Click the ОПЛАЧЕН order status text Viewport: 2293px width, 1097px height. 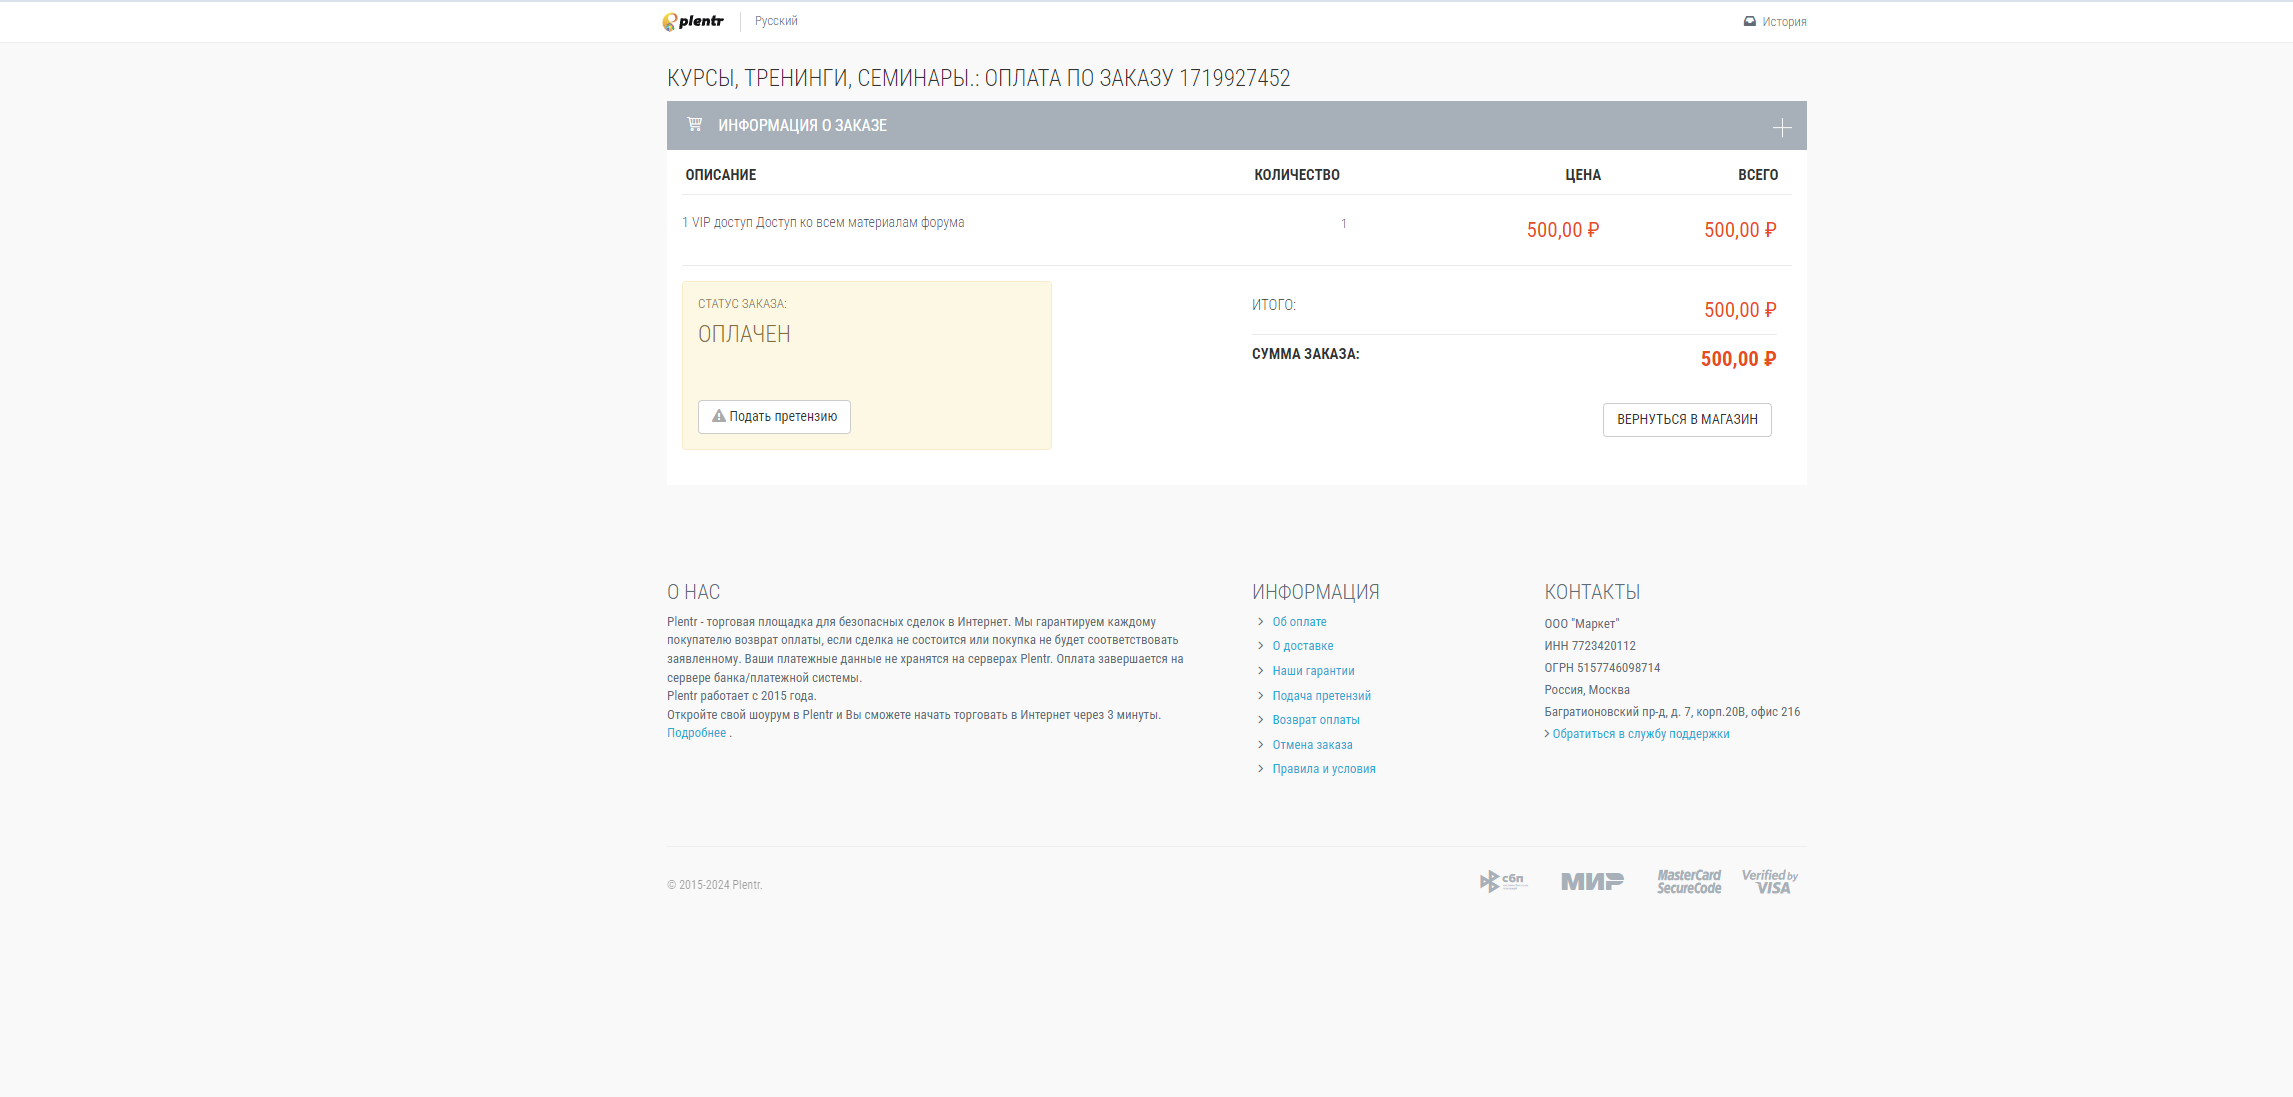pos(744,334)
